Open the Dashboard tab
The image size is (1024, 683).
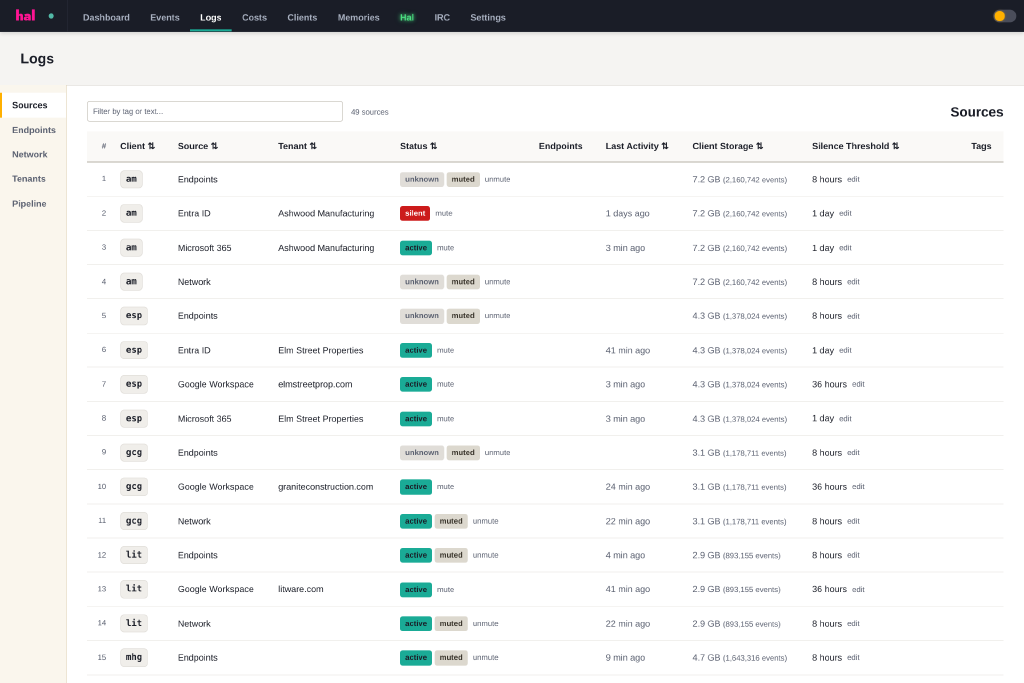[x=106, y=18]
